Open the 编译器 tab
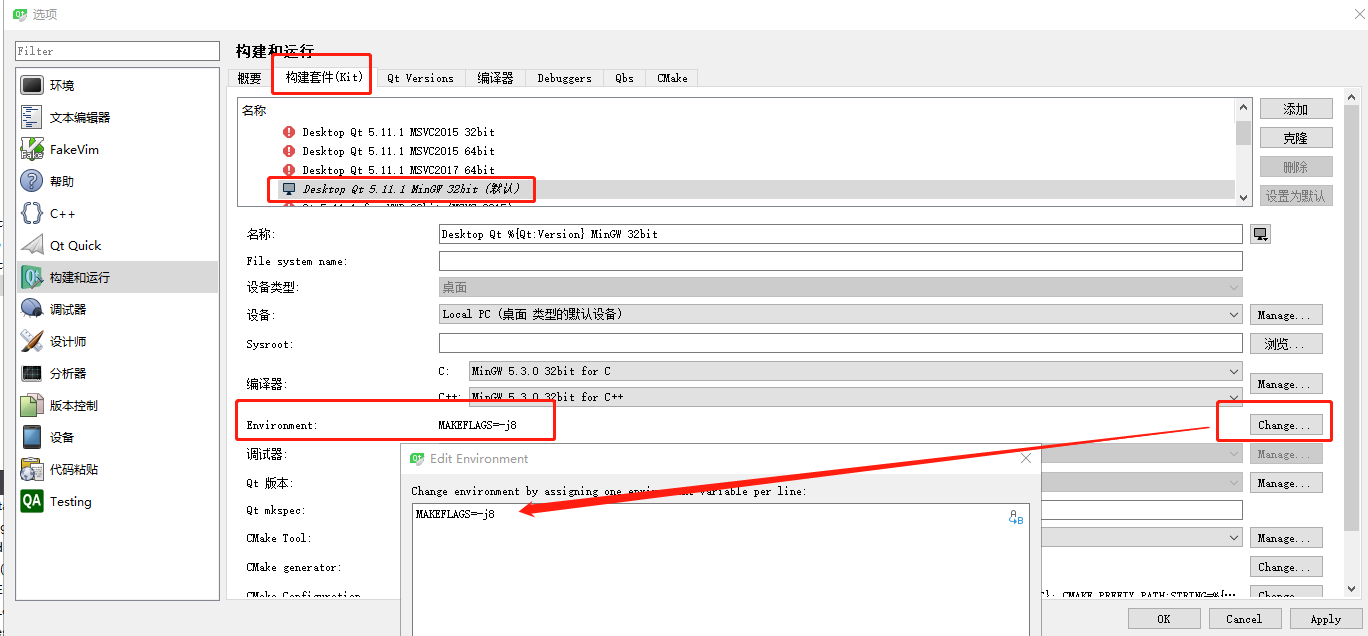The image size is (1368, 636). point(495,78)
